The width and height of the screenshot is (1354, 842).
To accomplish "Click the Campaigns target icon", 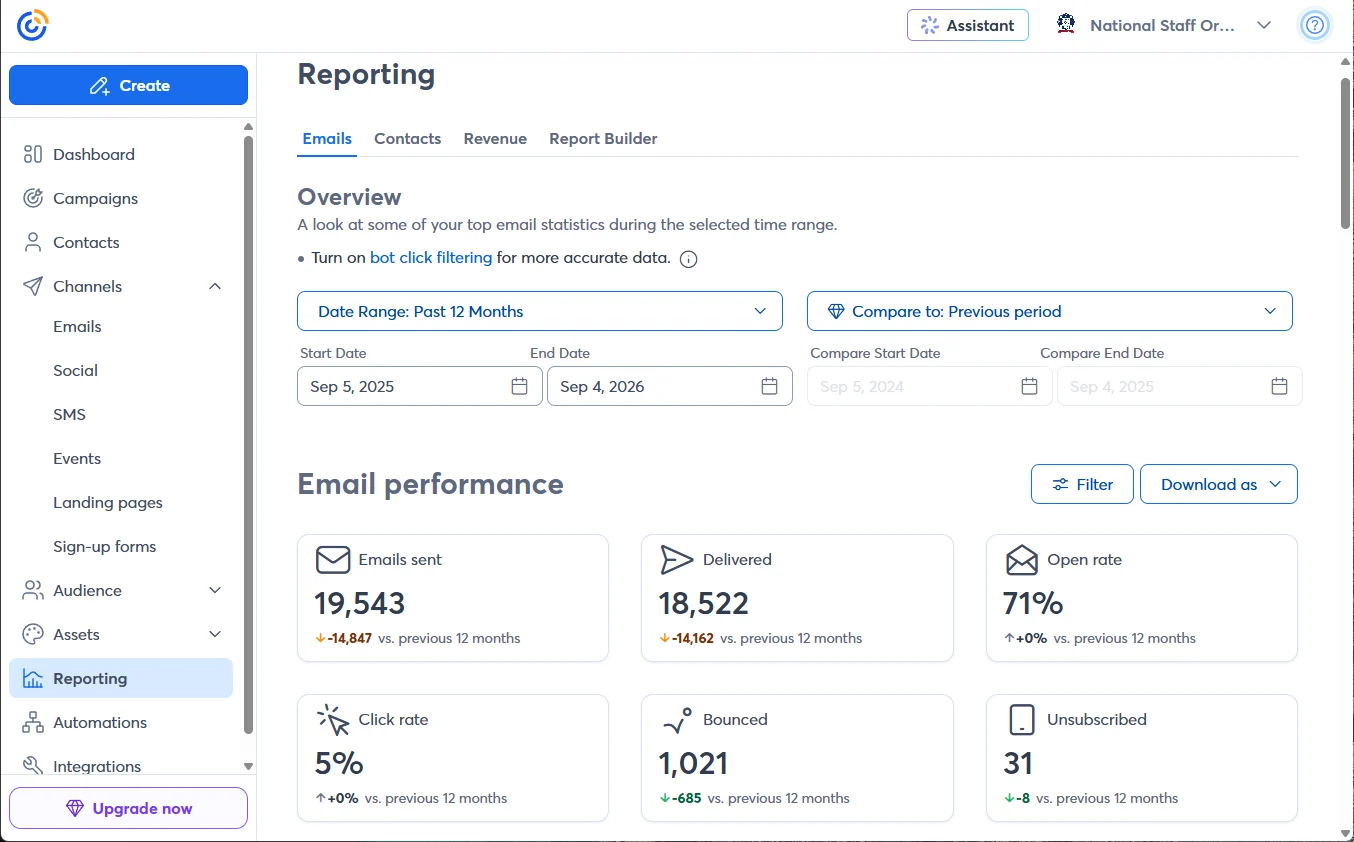I will tap(33, 198).
